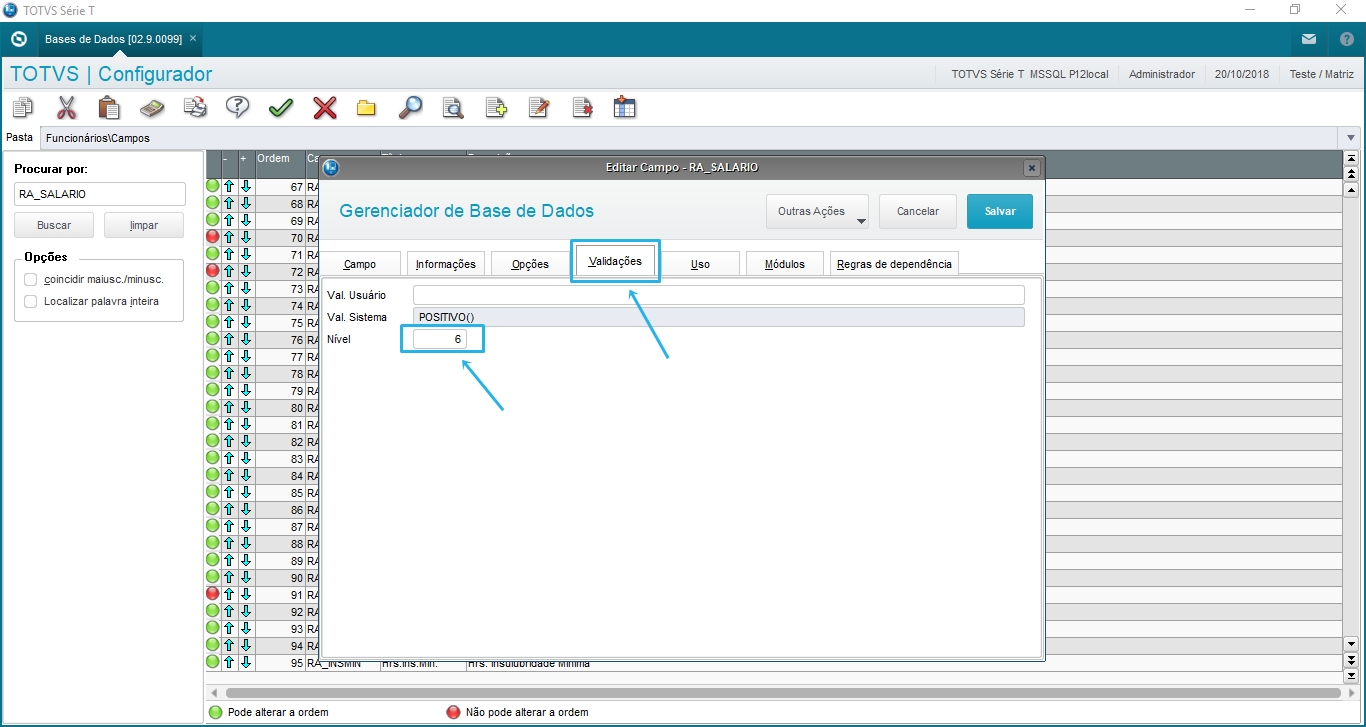The image size is (1366, 727).
Task: Click the Paste clipboard icon
Action: click(109, 107)
